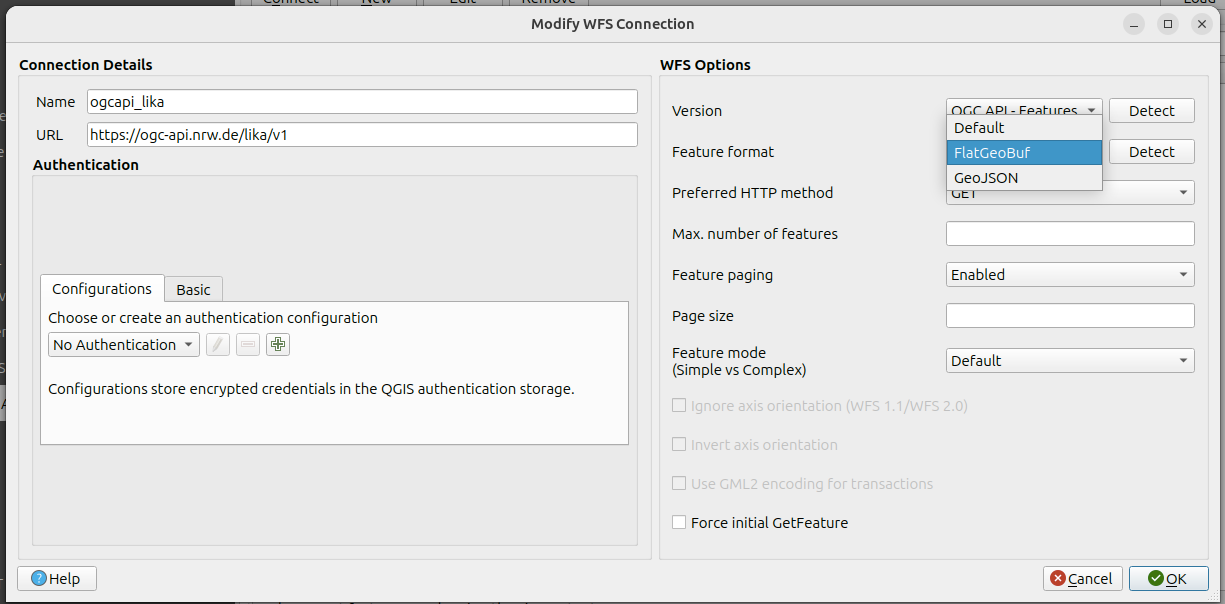This screenshot has width=1225, height=604.
Task: Select FlatGeoBuf from the format list
Action: pos(1023,153)
